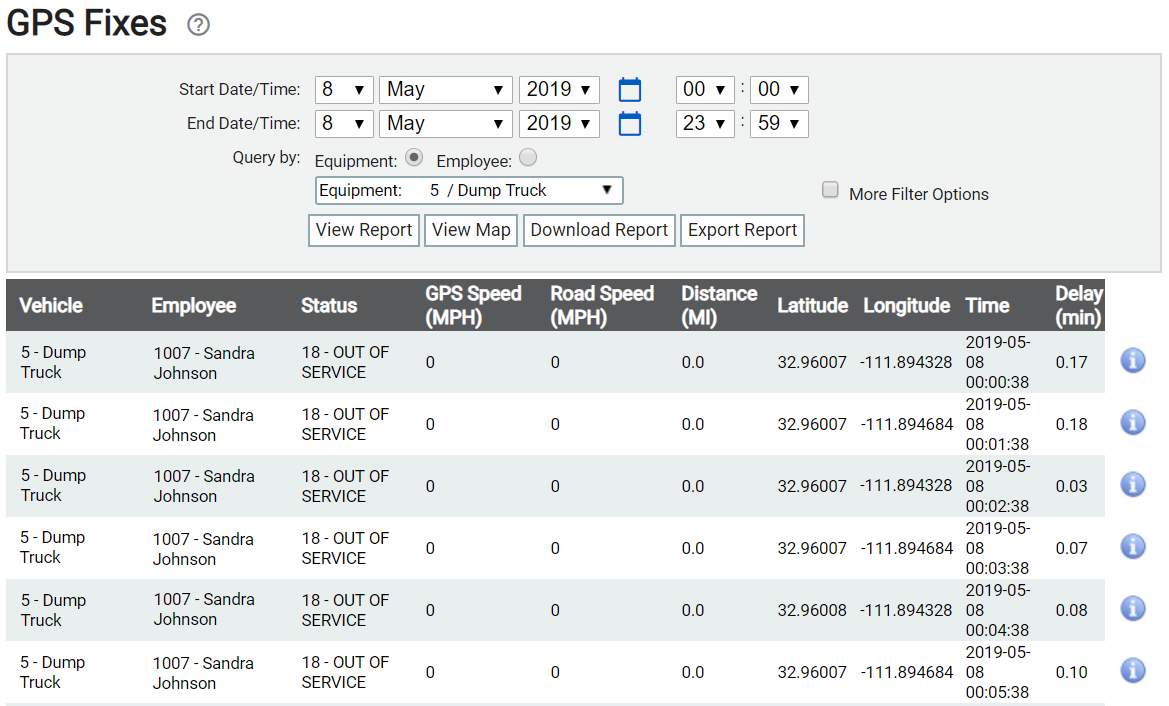Open the End Date calendar picker
The image size is (1169, 706).
pyautogui.click(x=630, y=124)
